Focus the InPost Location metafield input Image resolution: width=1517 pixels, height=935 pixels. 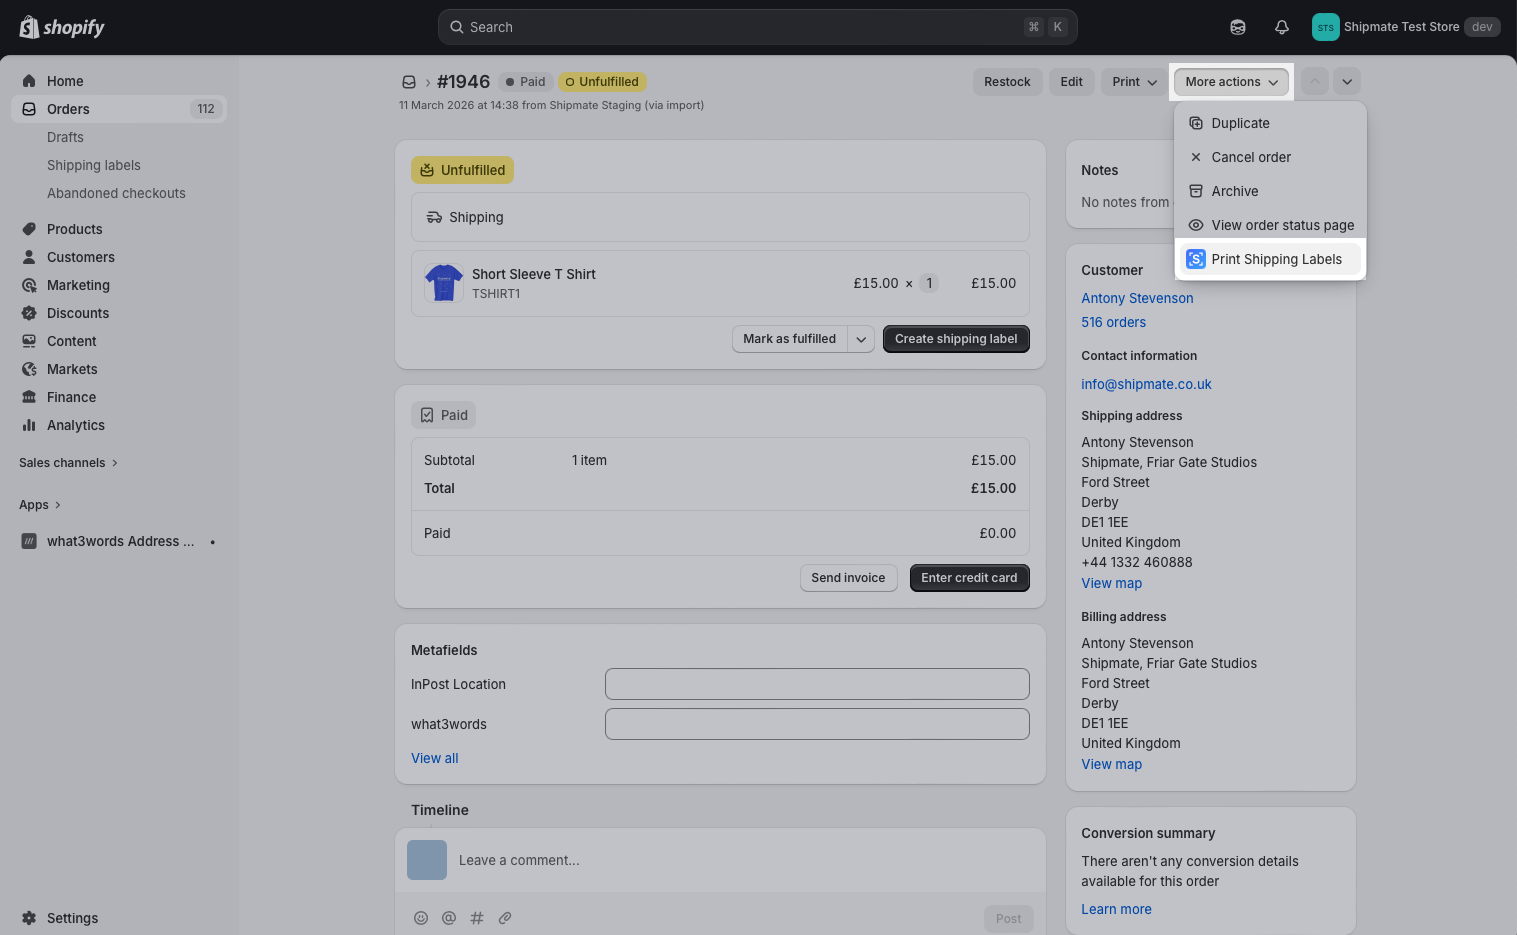[x=816, y=684]
